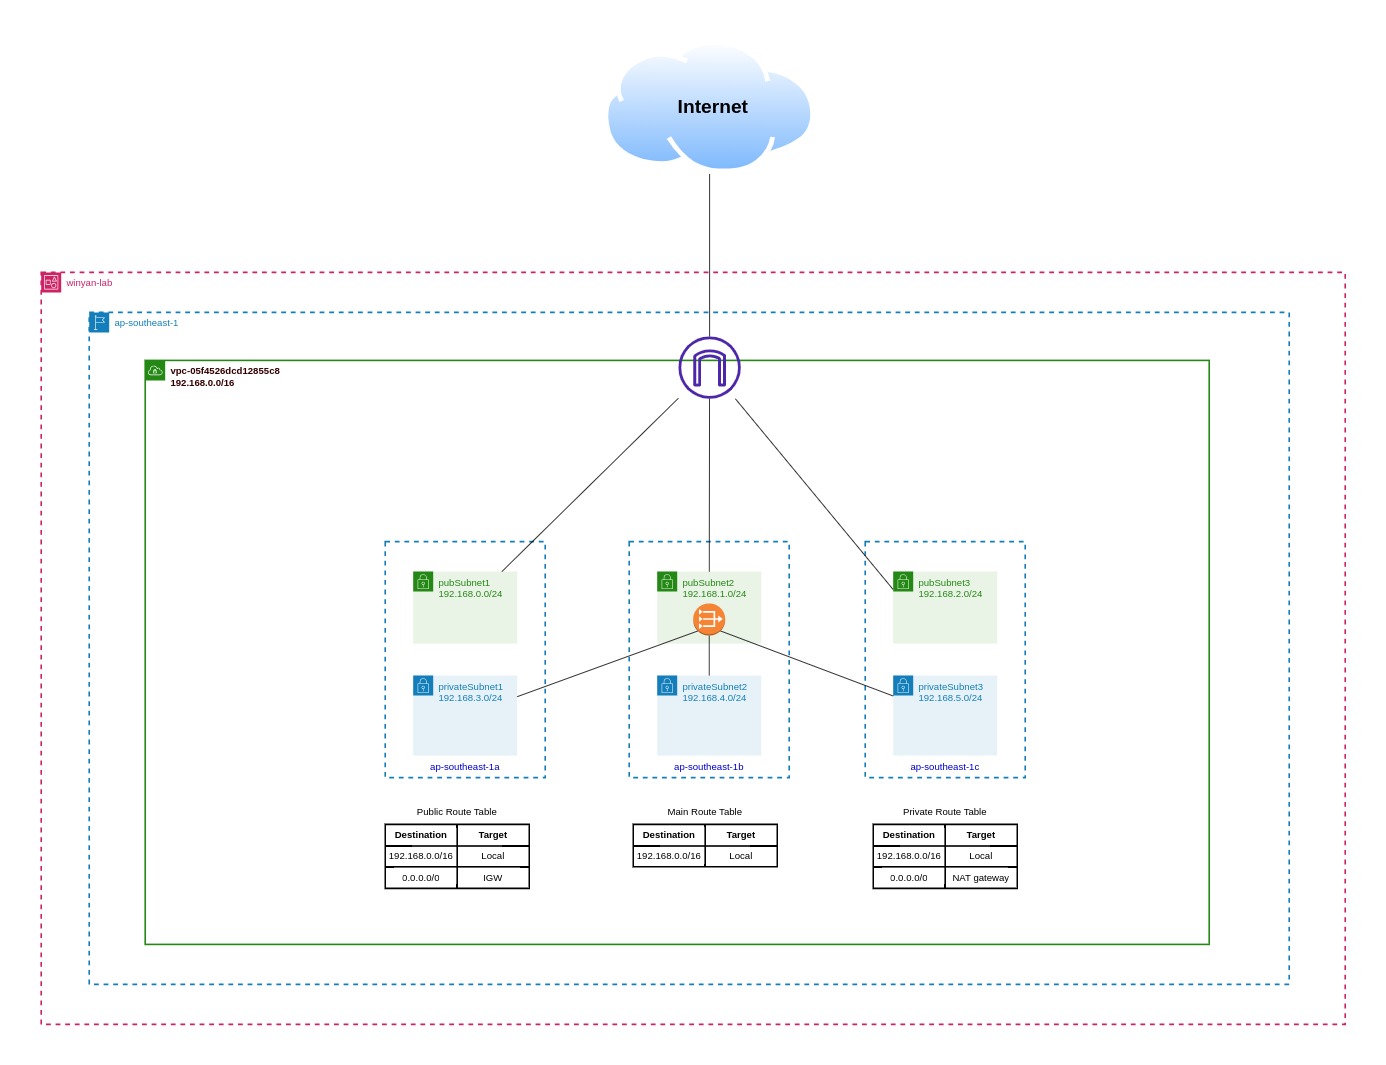Click the ap-southeast-1 region label
This screenshot has width=1386, height=1065.
click(146, 323)
